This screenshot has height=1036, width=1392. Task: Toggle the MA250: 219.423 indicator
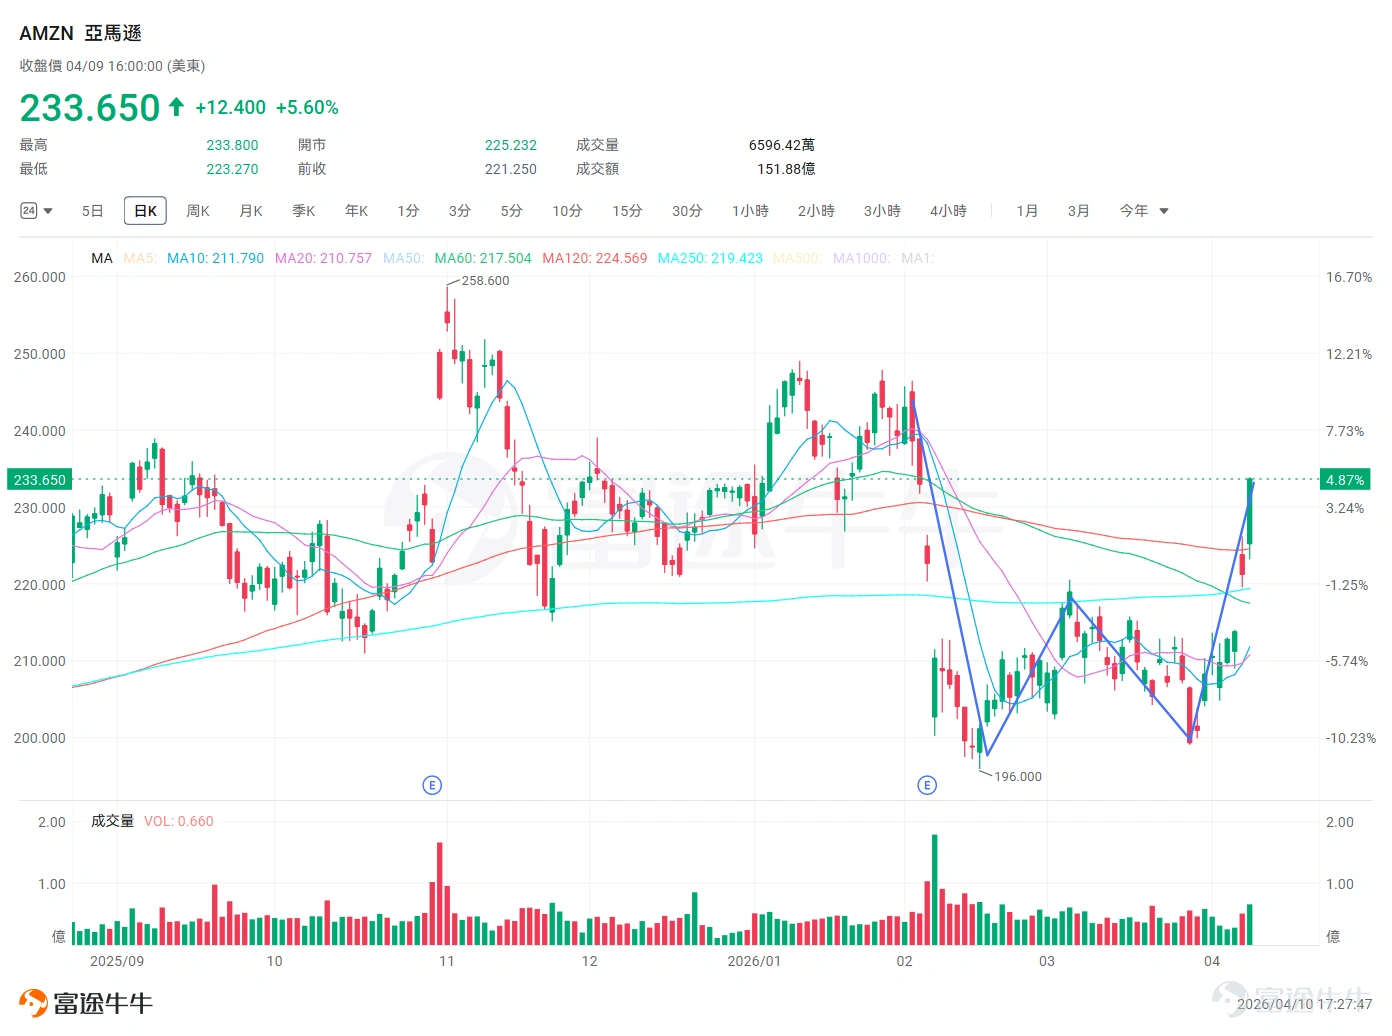tap(710, 258)
